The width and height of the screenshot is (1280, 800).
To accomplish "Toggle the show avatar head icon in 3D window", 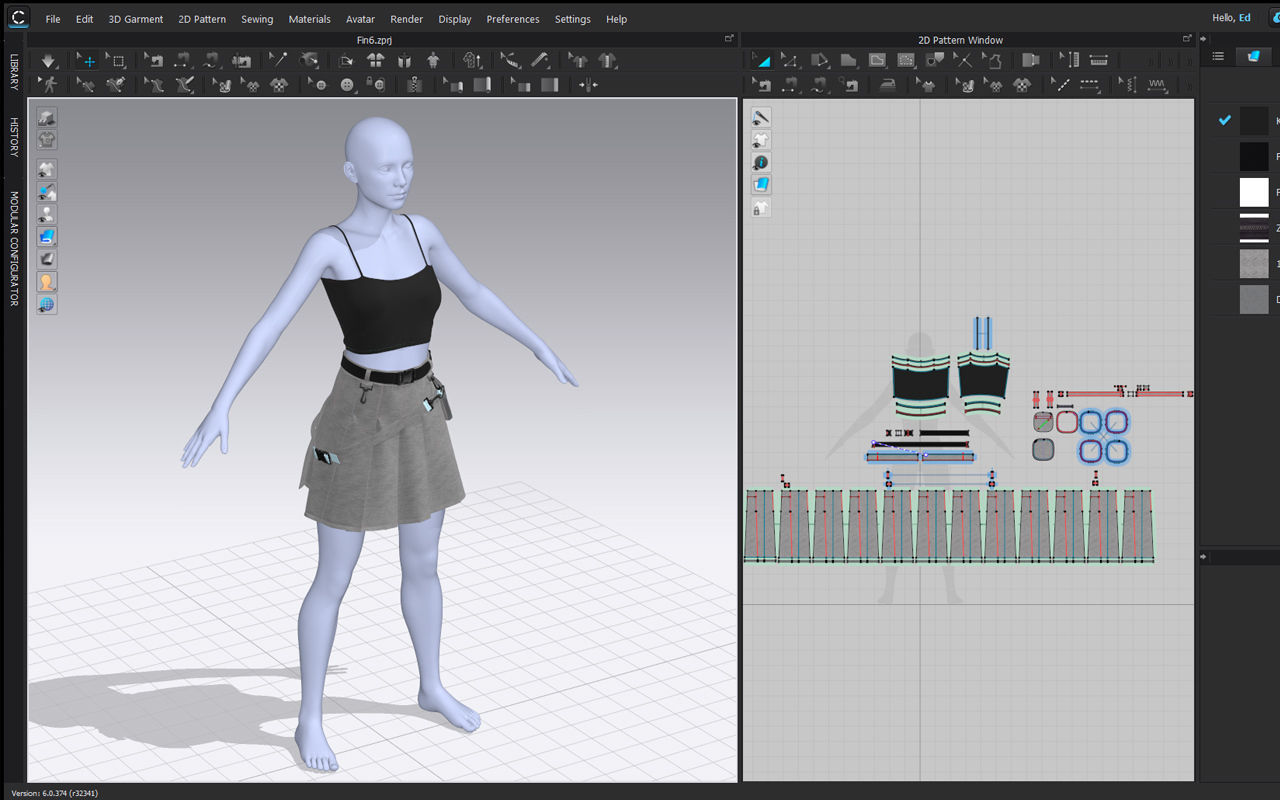I will point(47,282).
